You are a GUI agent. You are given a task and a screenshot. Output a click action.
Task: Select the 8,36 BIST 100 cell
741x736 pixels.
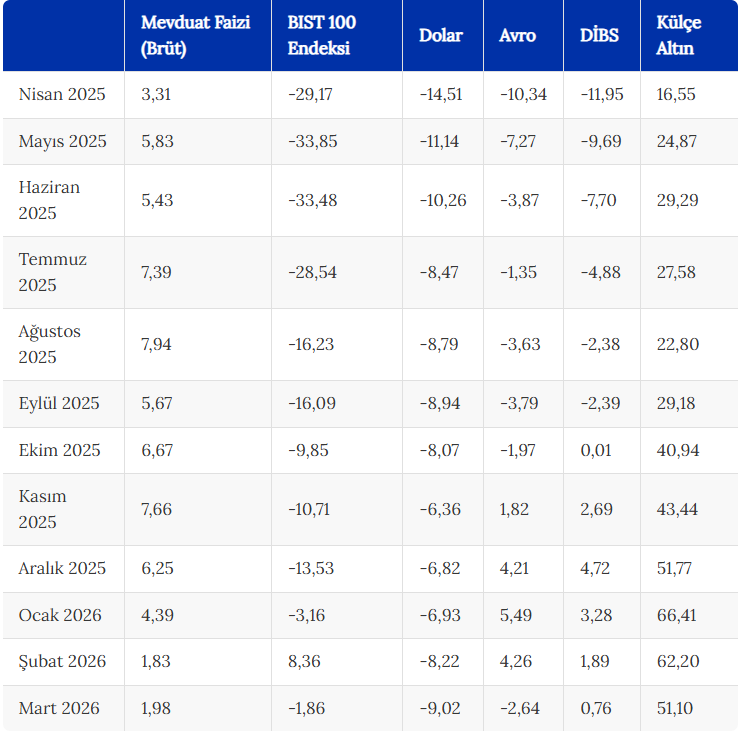tap(304, 661)
